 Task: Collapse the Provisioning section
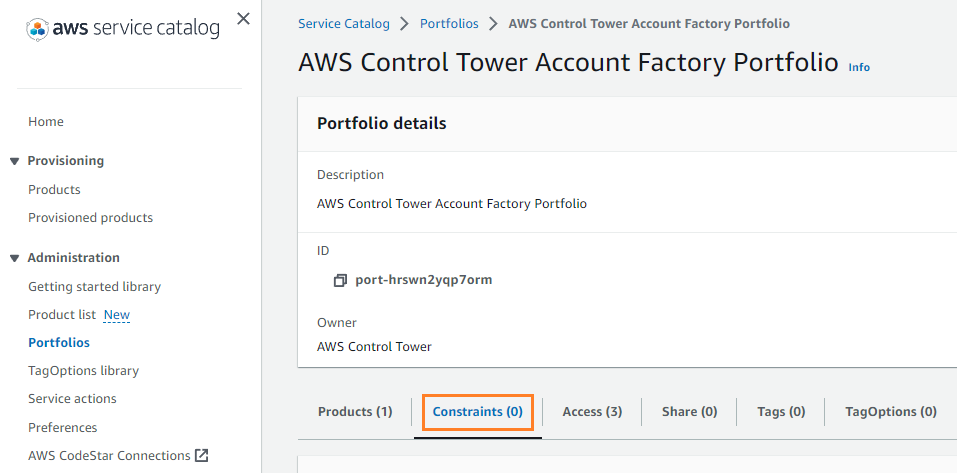click(x=15, y=161)
